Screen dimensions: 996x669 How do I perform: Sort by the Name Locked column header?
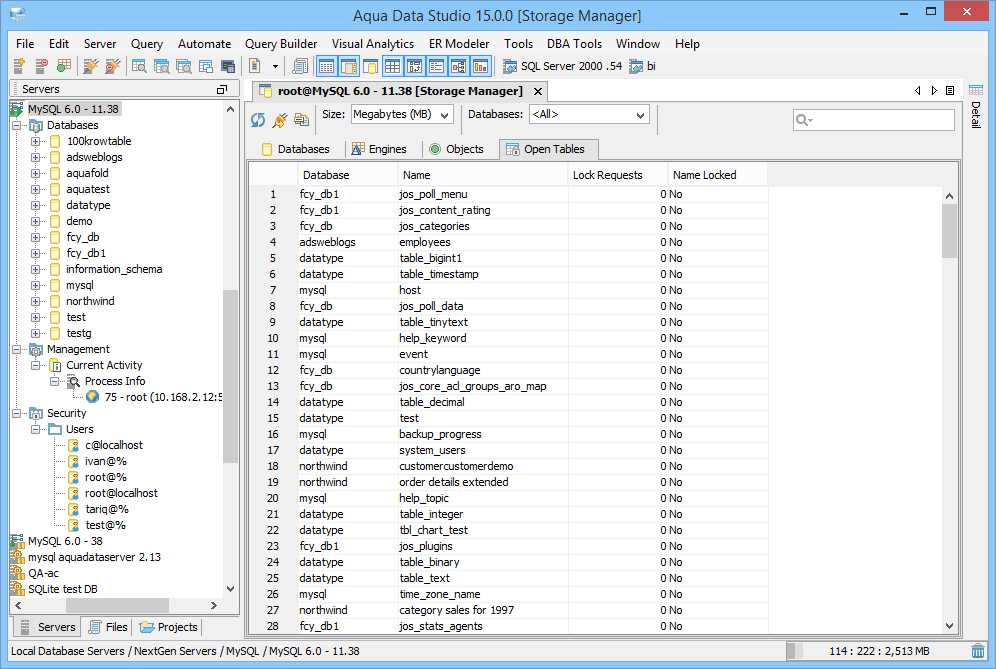coord(718,175)
